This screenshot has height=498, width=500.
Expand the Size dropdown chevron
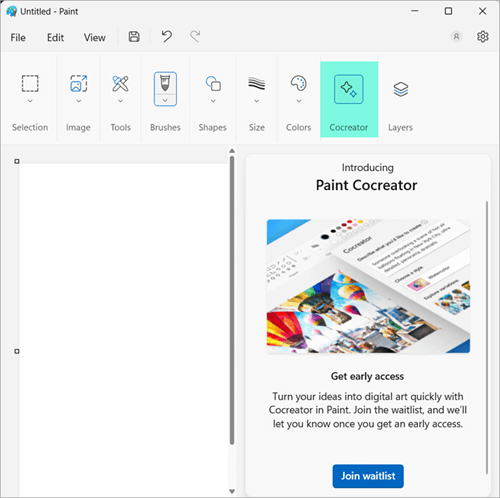tap(257, 101)
